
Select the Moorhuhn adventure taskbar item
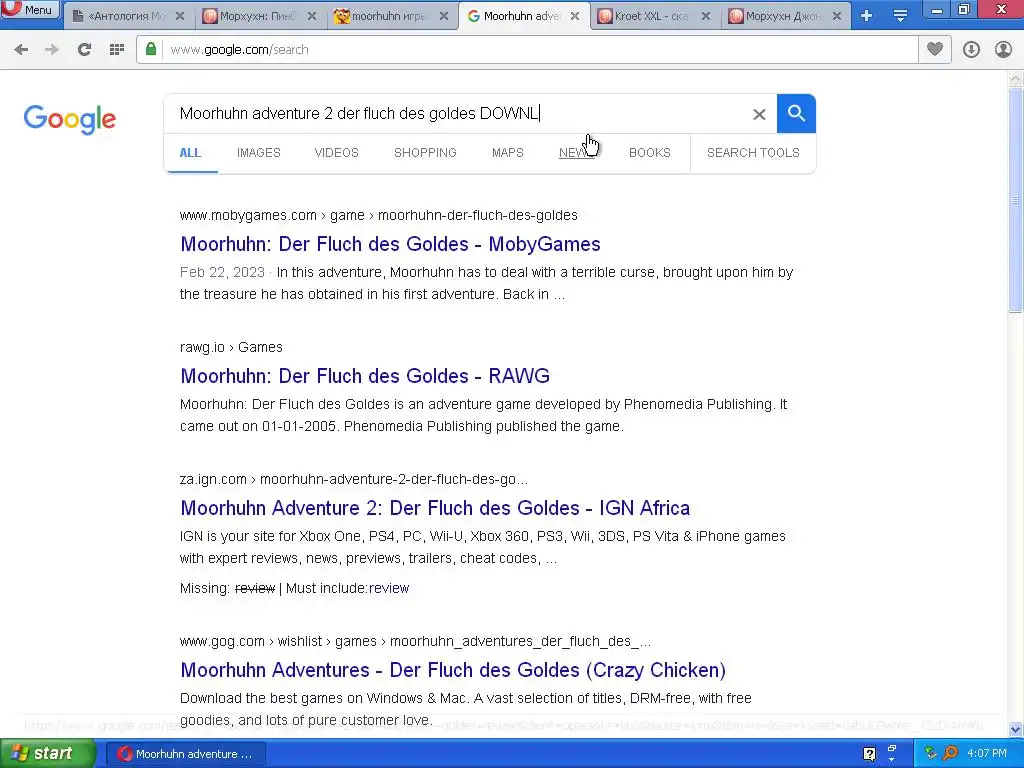tap(185, 754)
